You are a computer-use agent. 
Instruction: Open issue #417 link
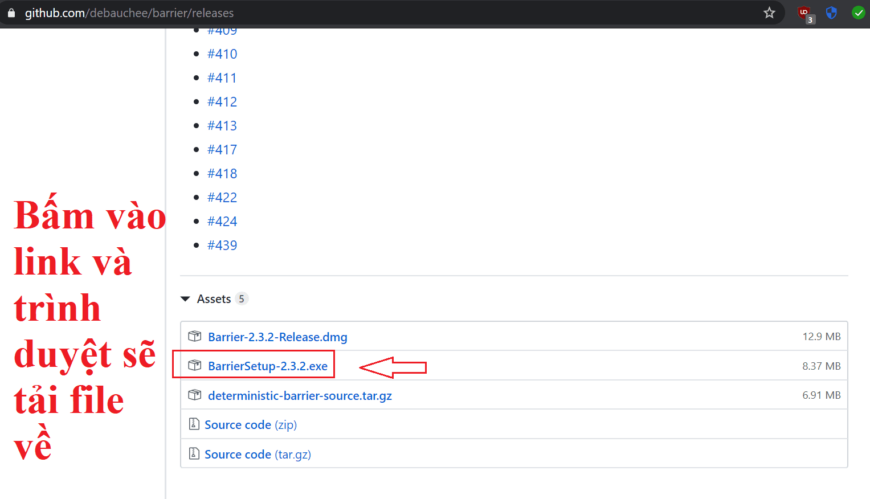pyautogui.click(x=222, y=150)
